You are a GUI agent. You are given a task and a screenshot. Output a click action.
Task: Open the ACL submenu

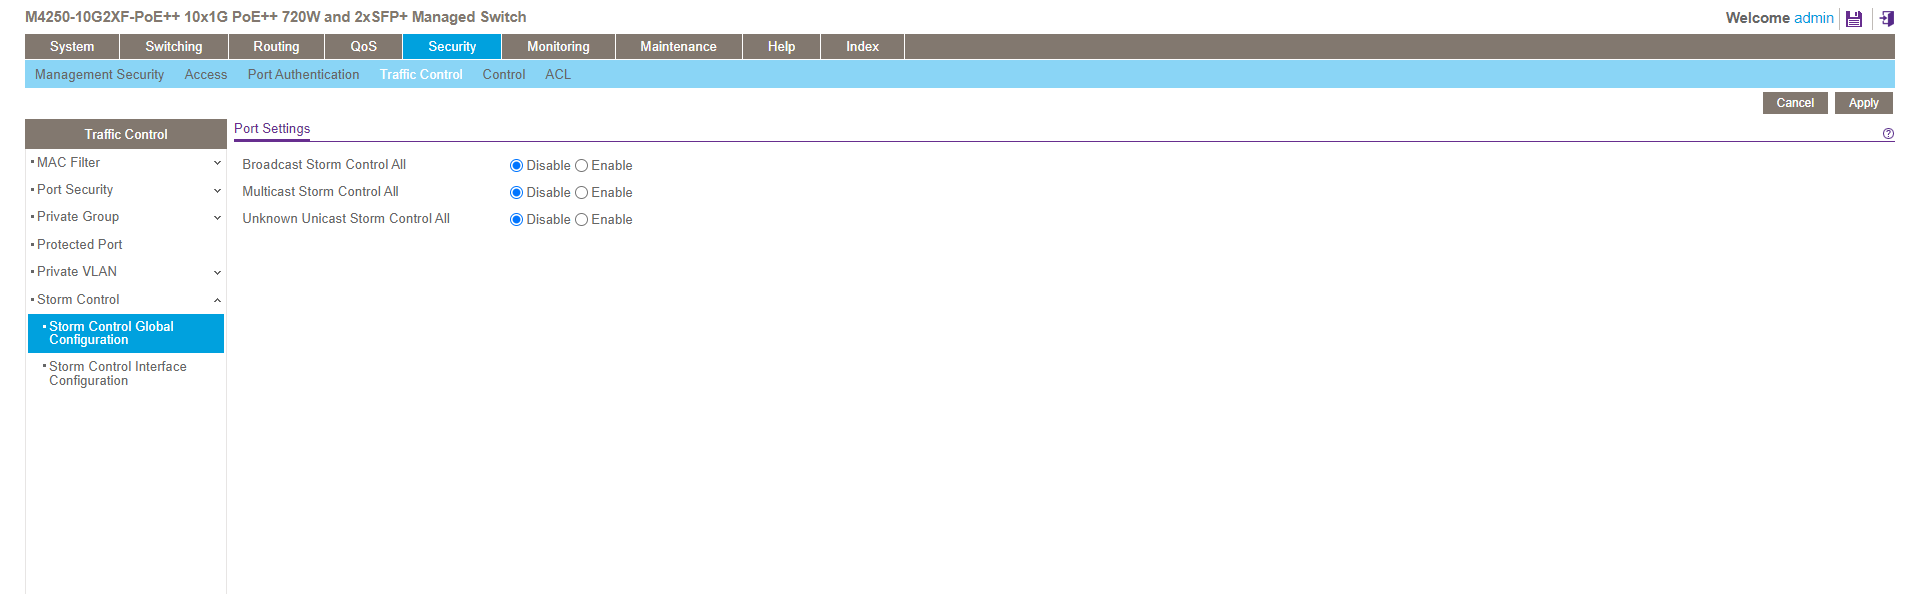(x=558, y=75)
